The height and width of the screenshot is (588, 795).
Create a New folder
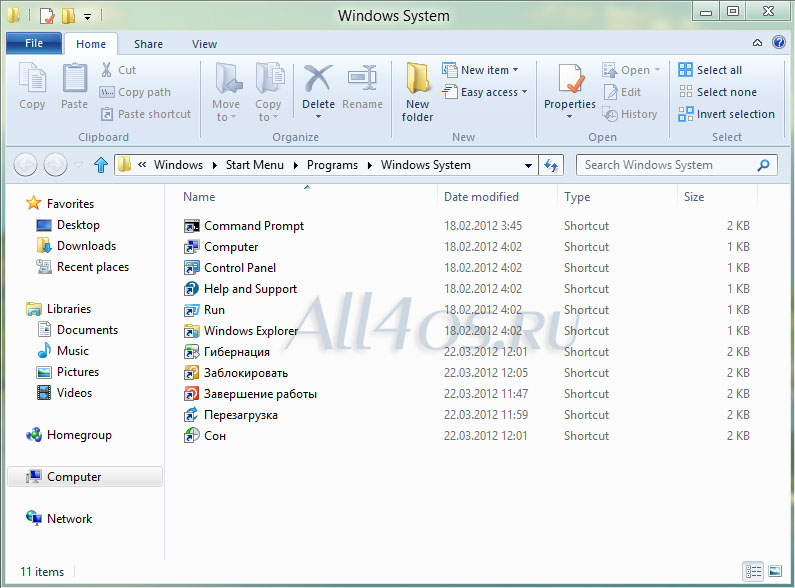(417, 92)
